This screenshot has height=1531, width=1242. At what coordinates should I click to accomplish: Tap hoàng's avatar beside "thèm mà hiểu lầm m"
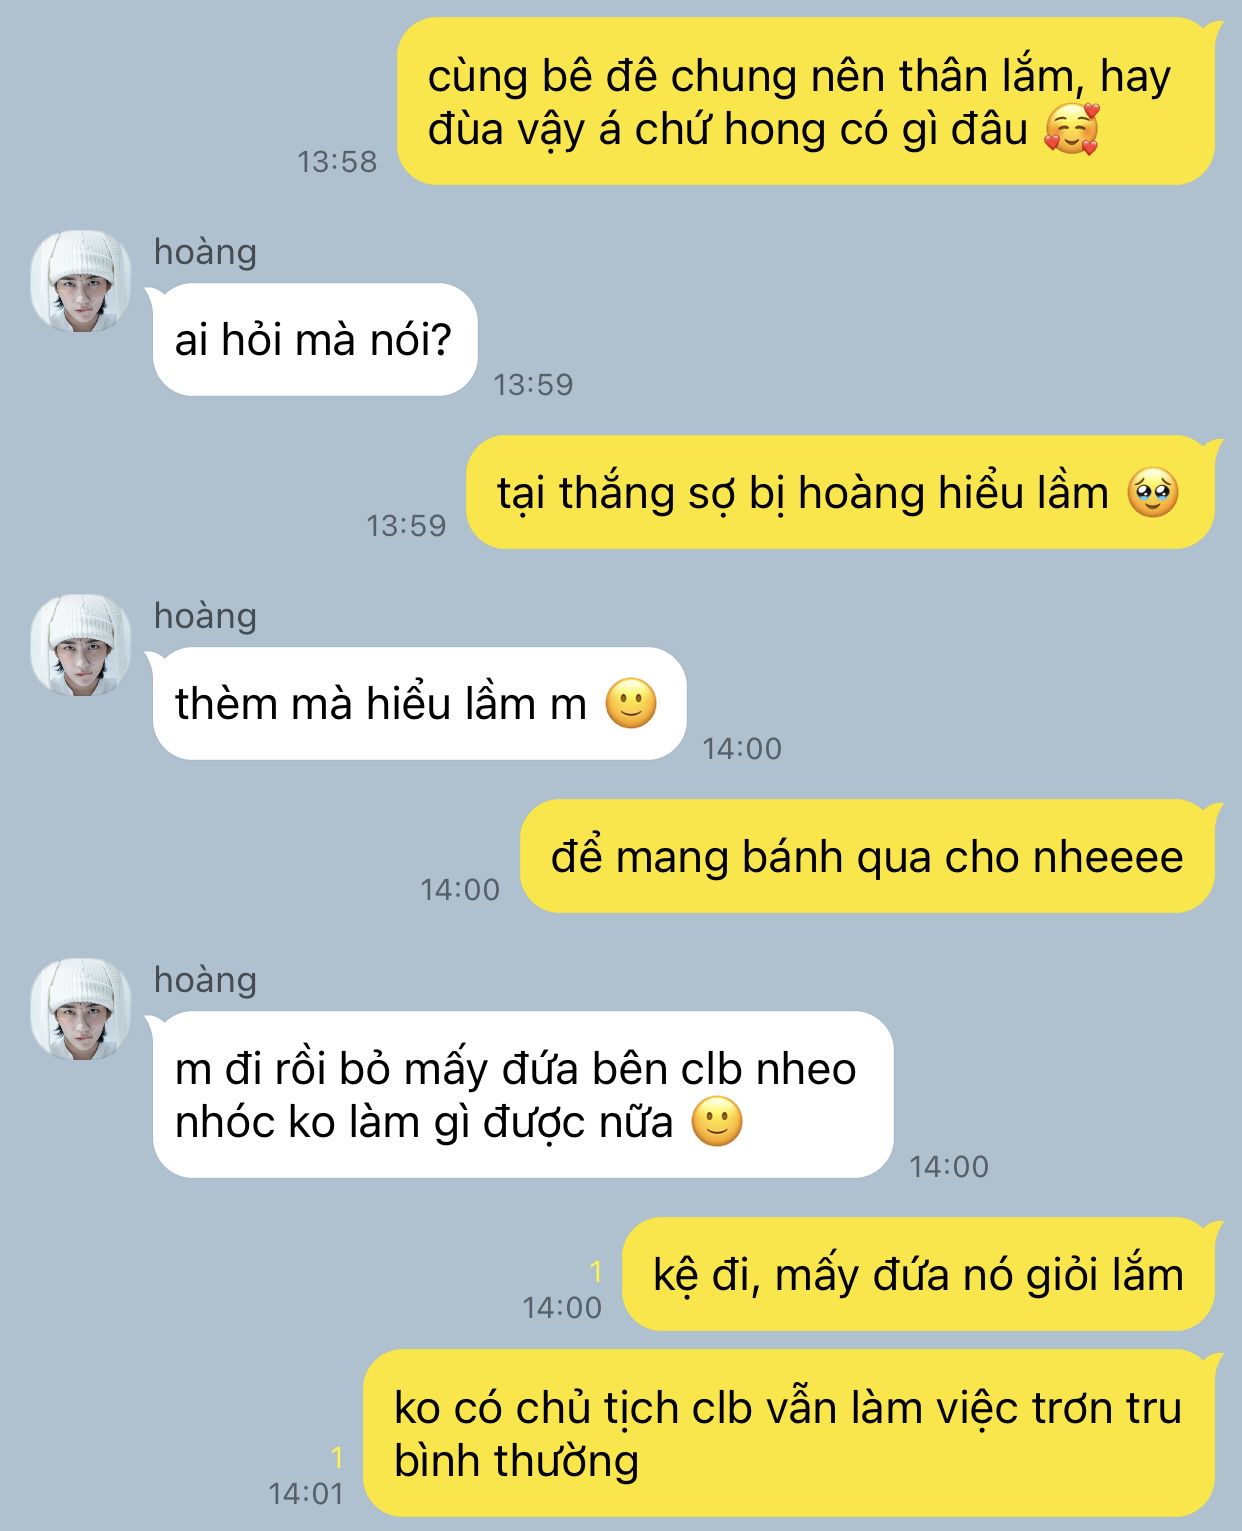pos(81,645)
